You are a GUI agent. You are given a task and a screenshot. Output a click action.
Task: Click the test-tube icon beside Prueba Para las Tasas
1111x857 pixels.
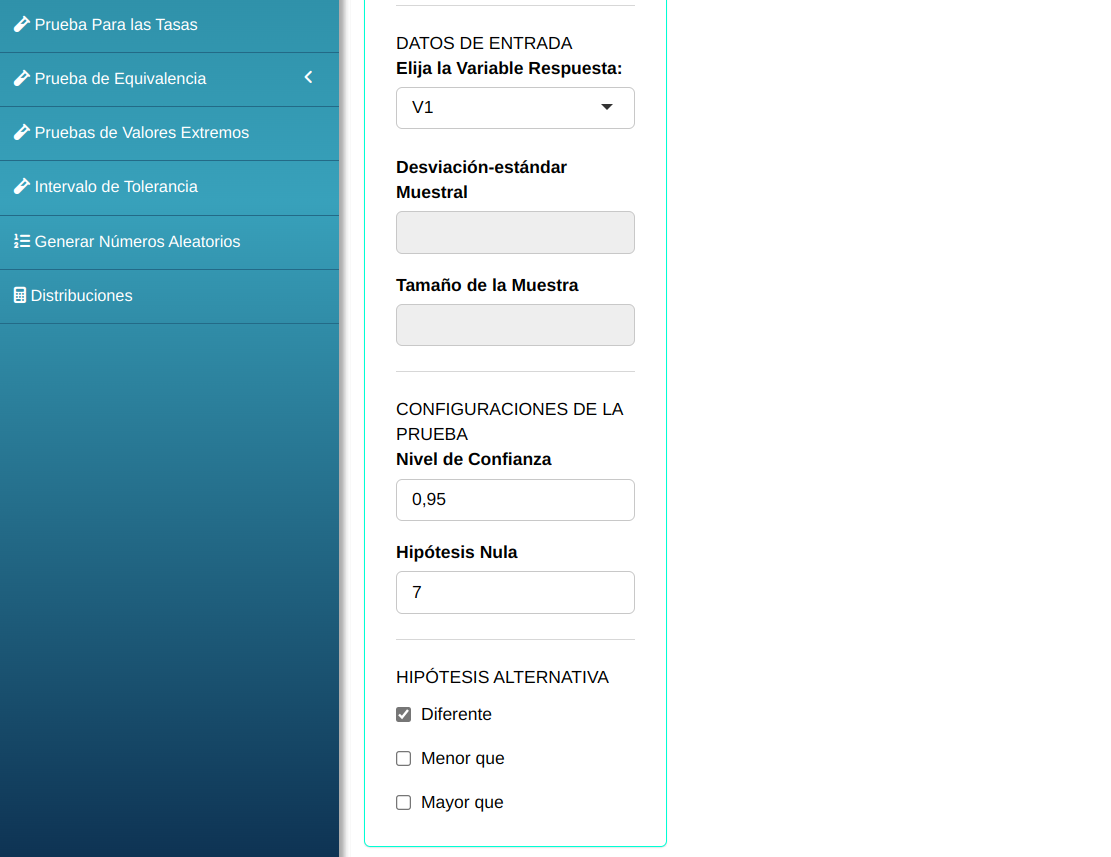(x=21, y=24)
